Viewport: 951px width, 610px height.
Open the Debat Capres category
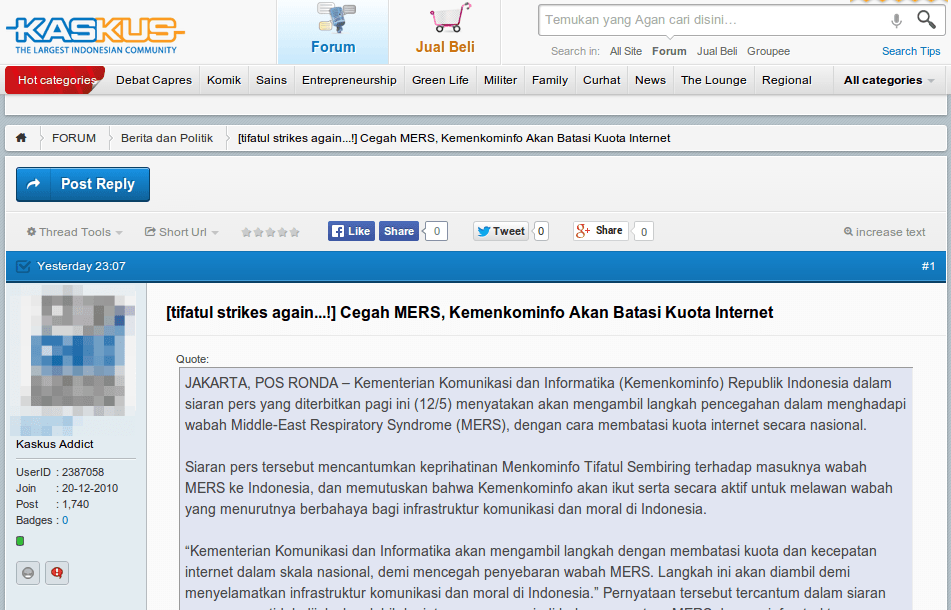pos(154,80)
